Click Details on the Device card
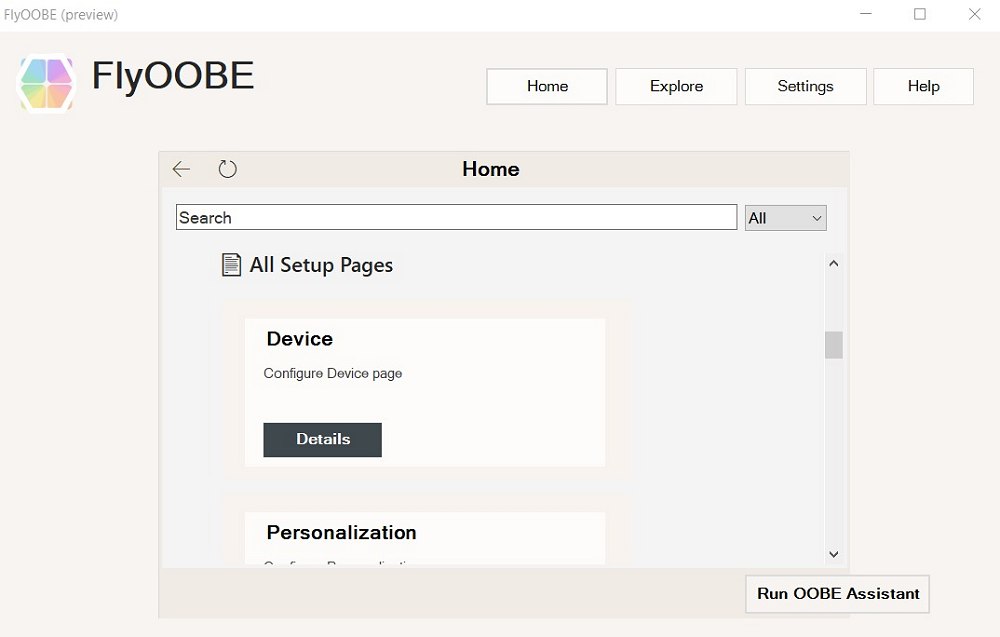This screenshot has width=1000, height=637. (322, 439)
